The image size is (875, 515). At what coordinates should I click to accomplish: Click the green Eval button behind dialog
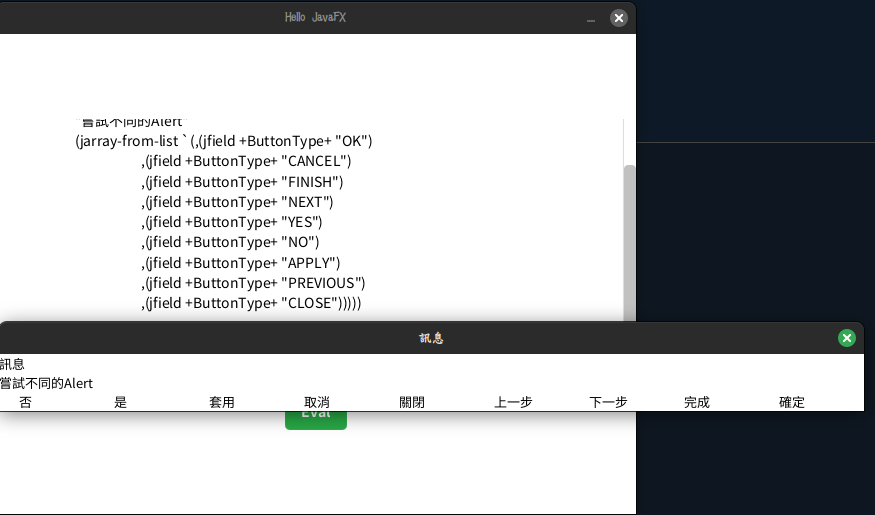[316, 420]
